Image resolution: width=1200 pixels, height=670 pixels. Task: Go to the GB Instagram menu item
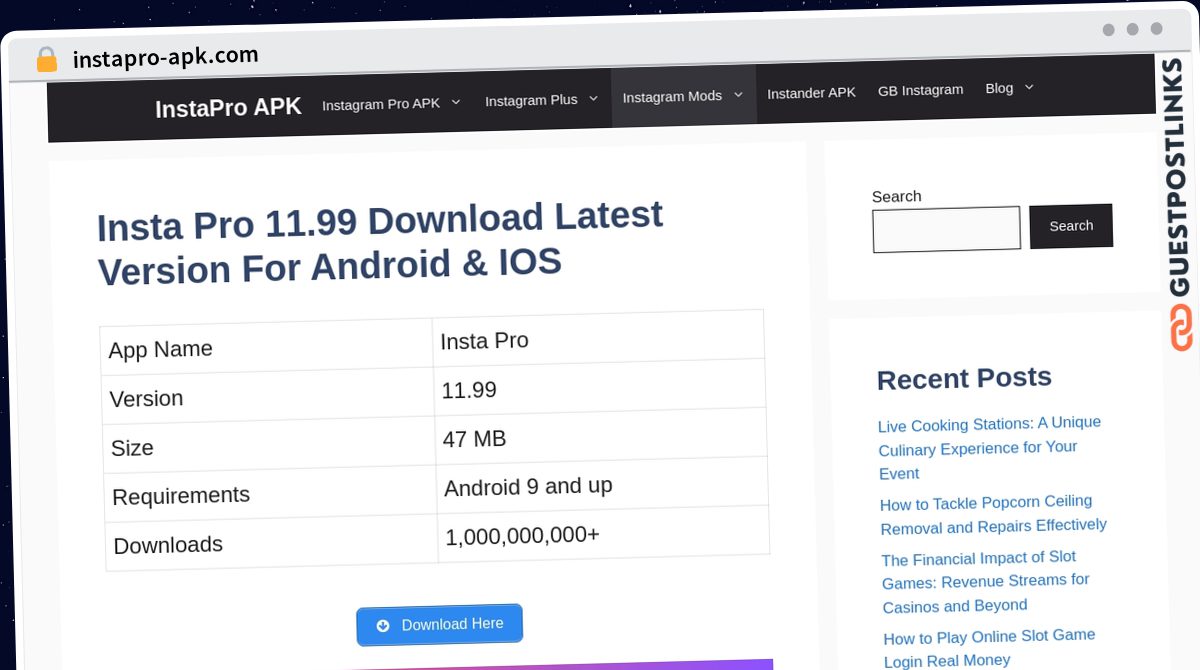point(920,90)
